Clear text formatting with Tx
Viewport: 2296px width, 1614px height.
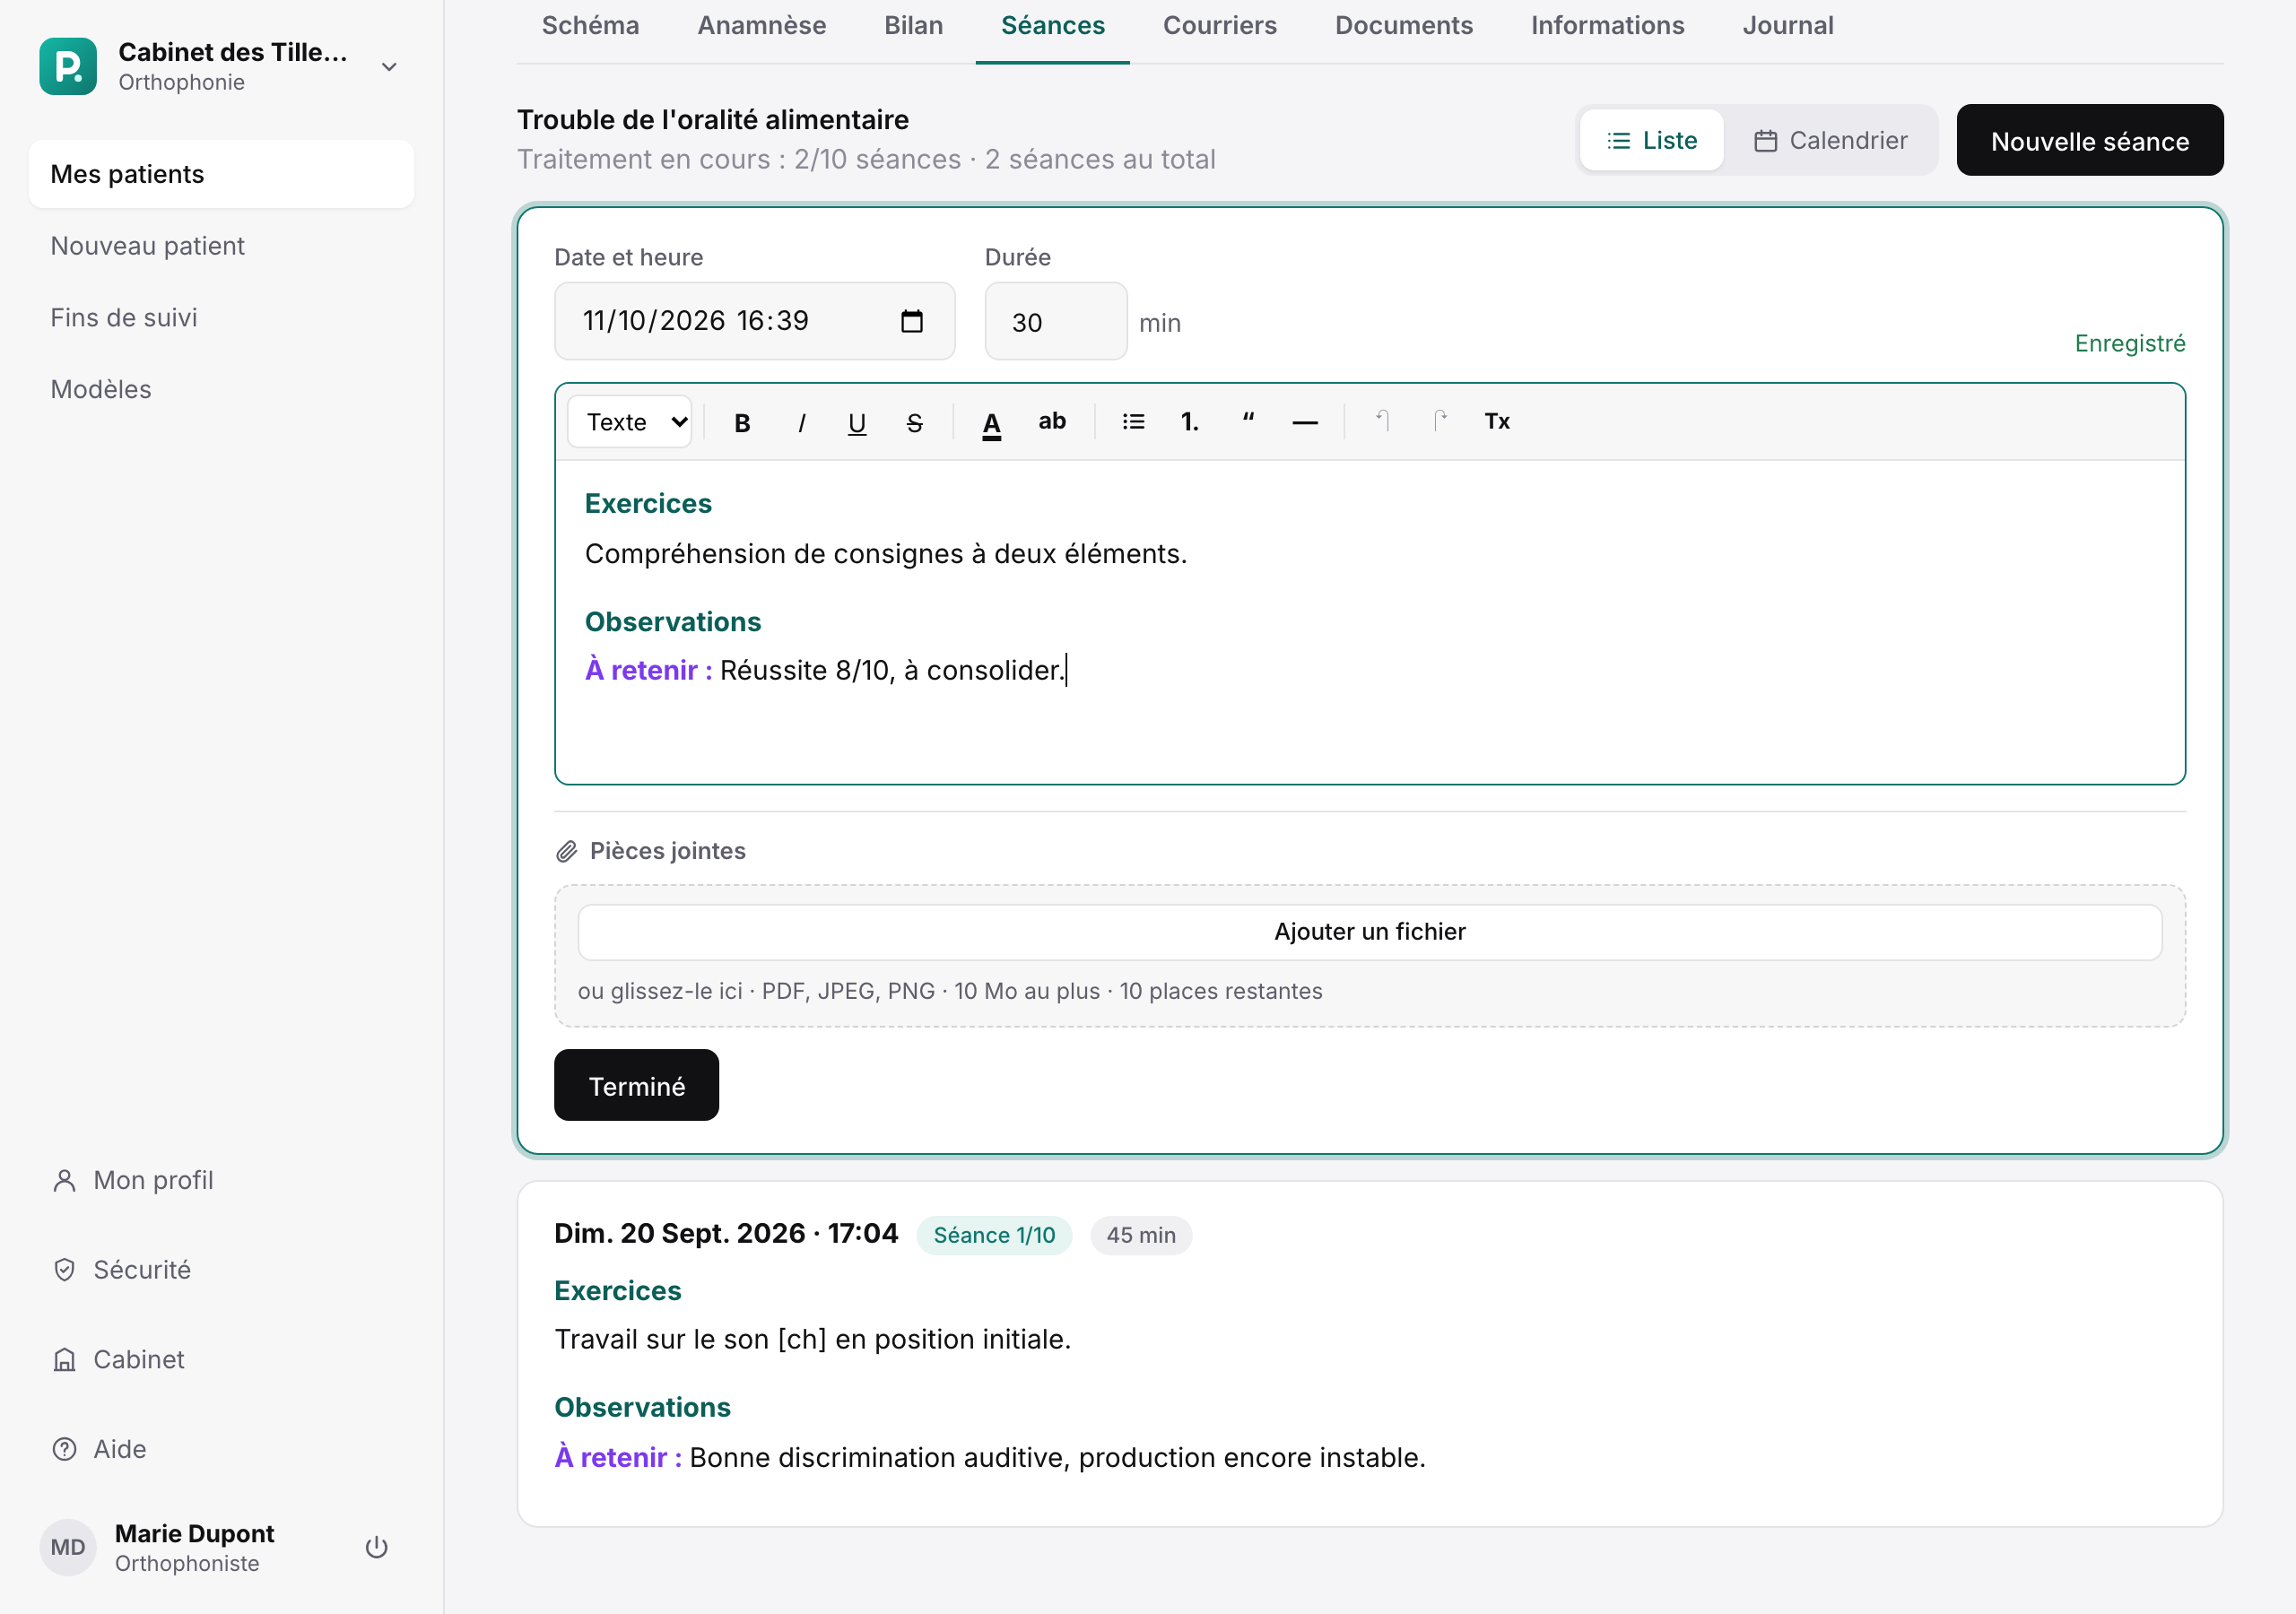pos(1497,423)
